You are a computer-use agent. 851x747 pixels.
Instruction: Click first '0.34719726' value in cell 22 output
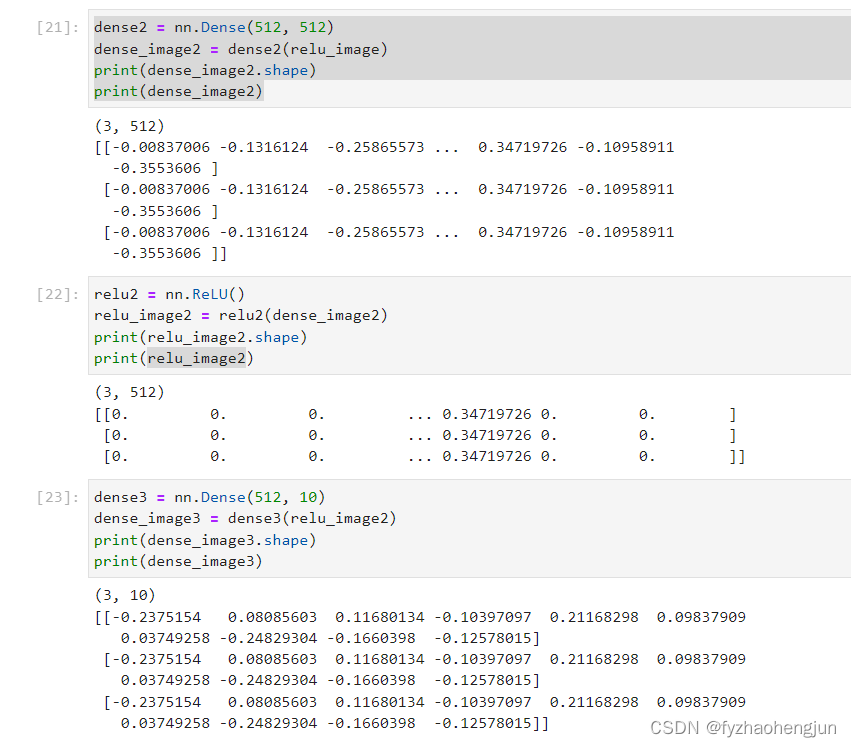pos(487,414)
